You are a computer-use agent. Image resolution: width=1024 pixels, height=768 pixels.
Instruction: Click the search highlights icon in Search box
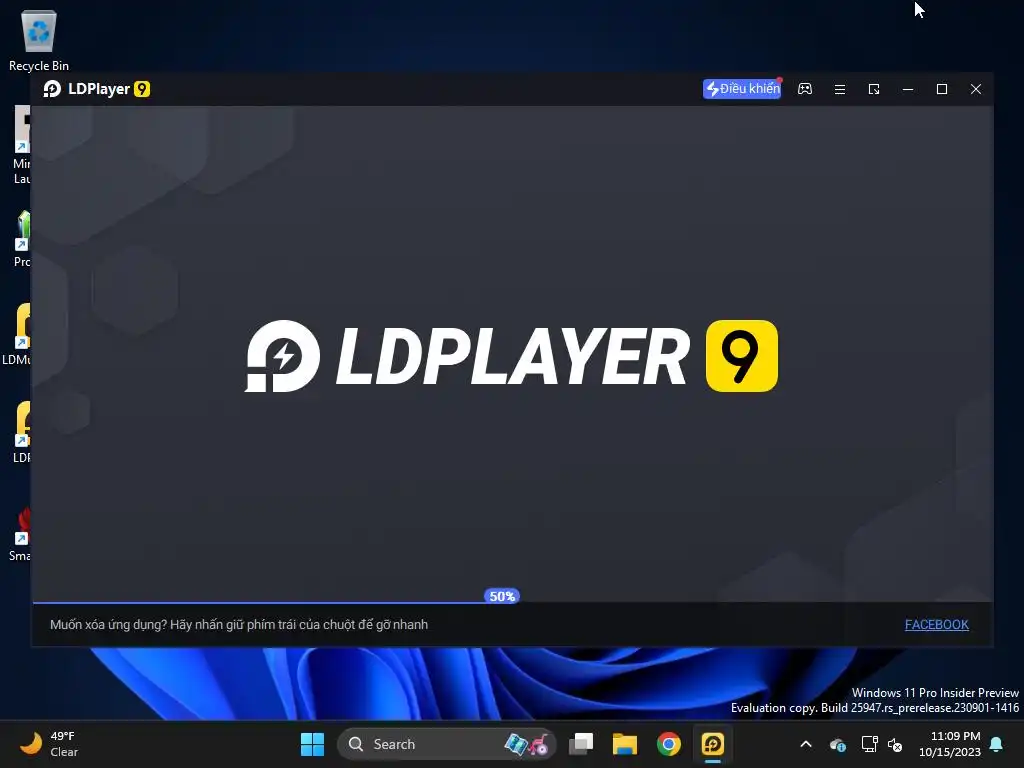coord(526,744)
